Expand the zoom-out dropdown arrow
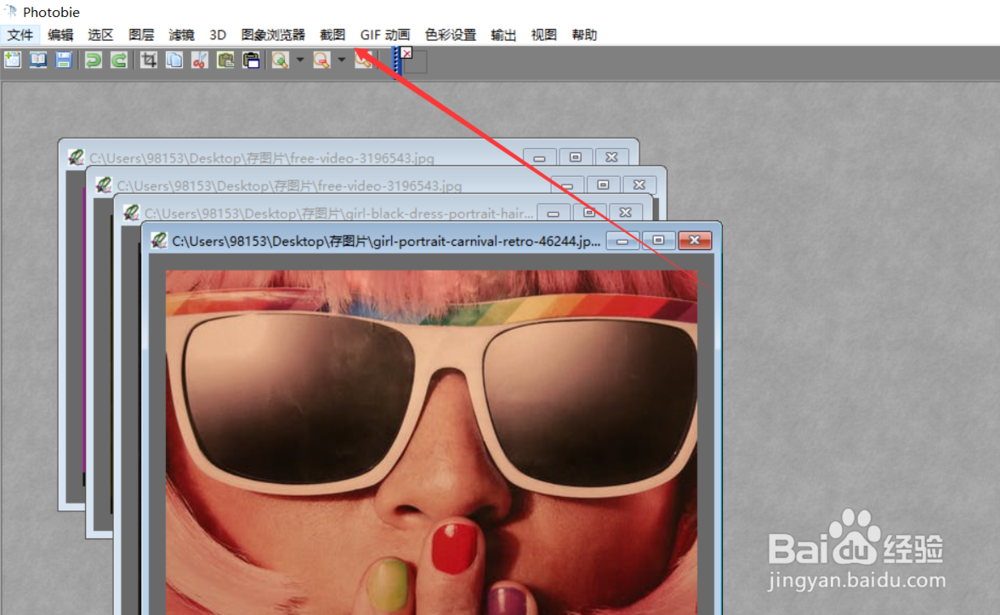Viewport: 1000px width, 615px height. [342, 60]
